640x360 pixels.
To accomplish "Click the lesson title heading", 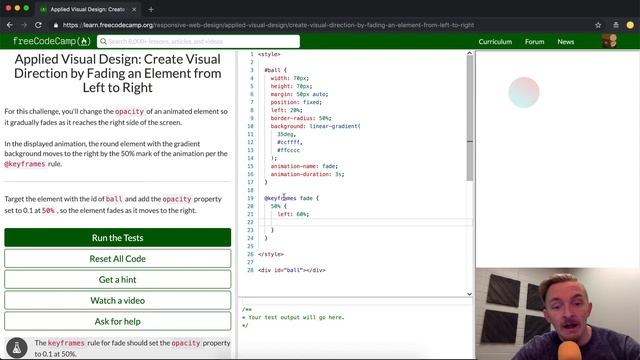I will point(118,73).
